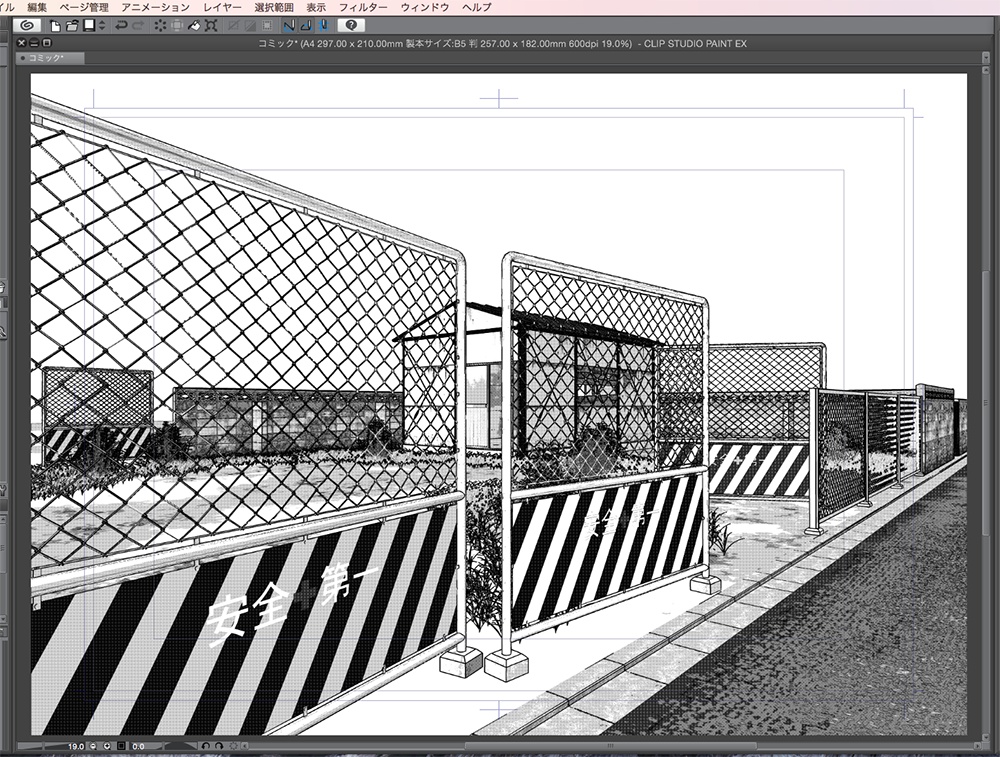Activate scale/rotate transform icon
Screen dimensions: 1000x757
pos(211,26)
